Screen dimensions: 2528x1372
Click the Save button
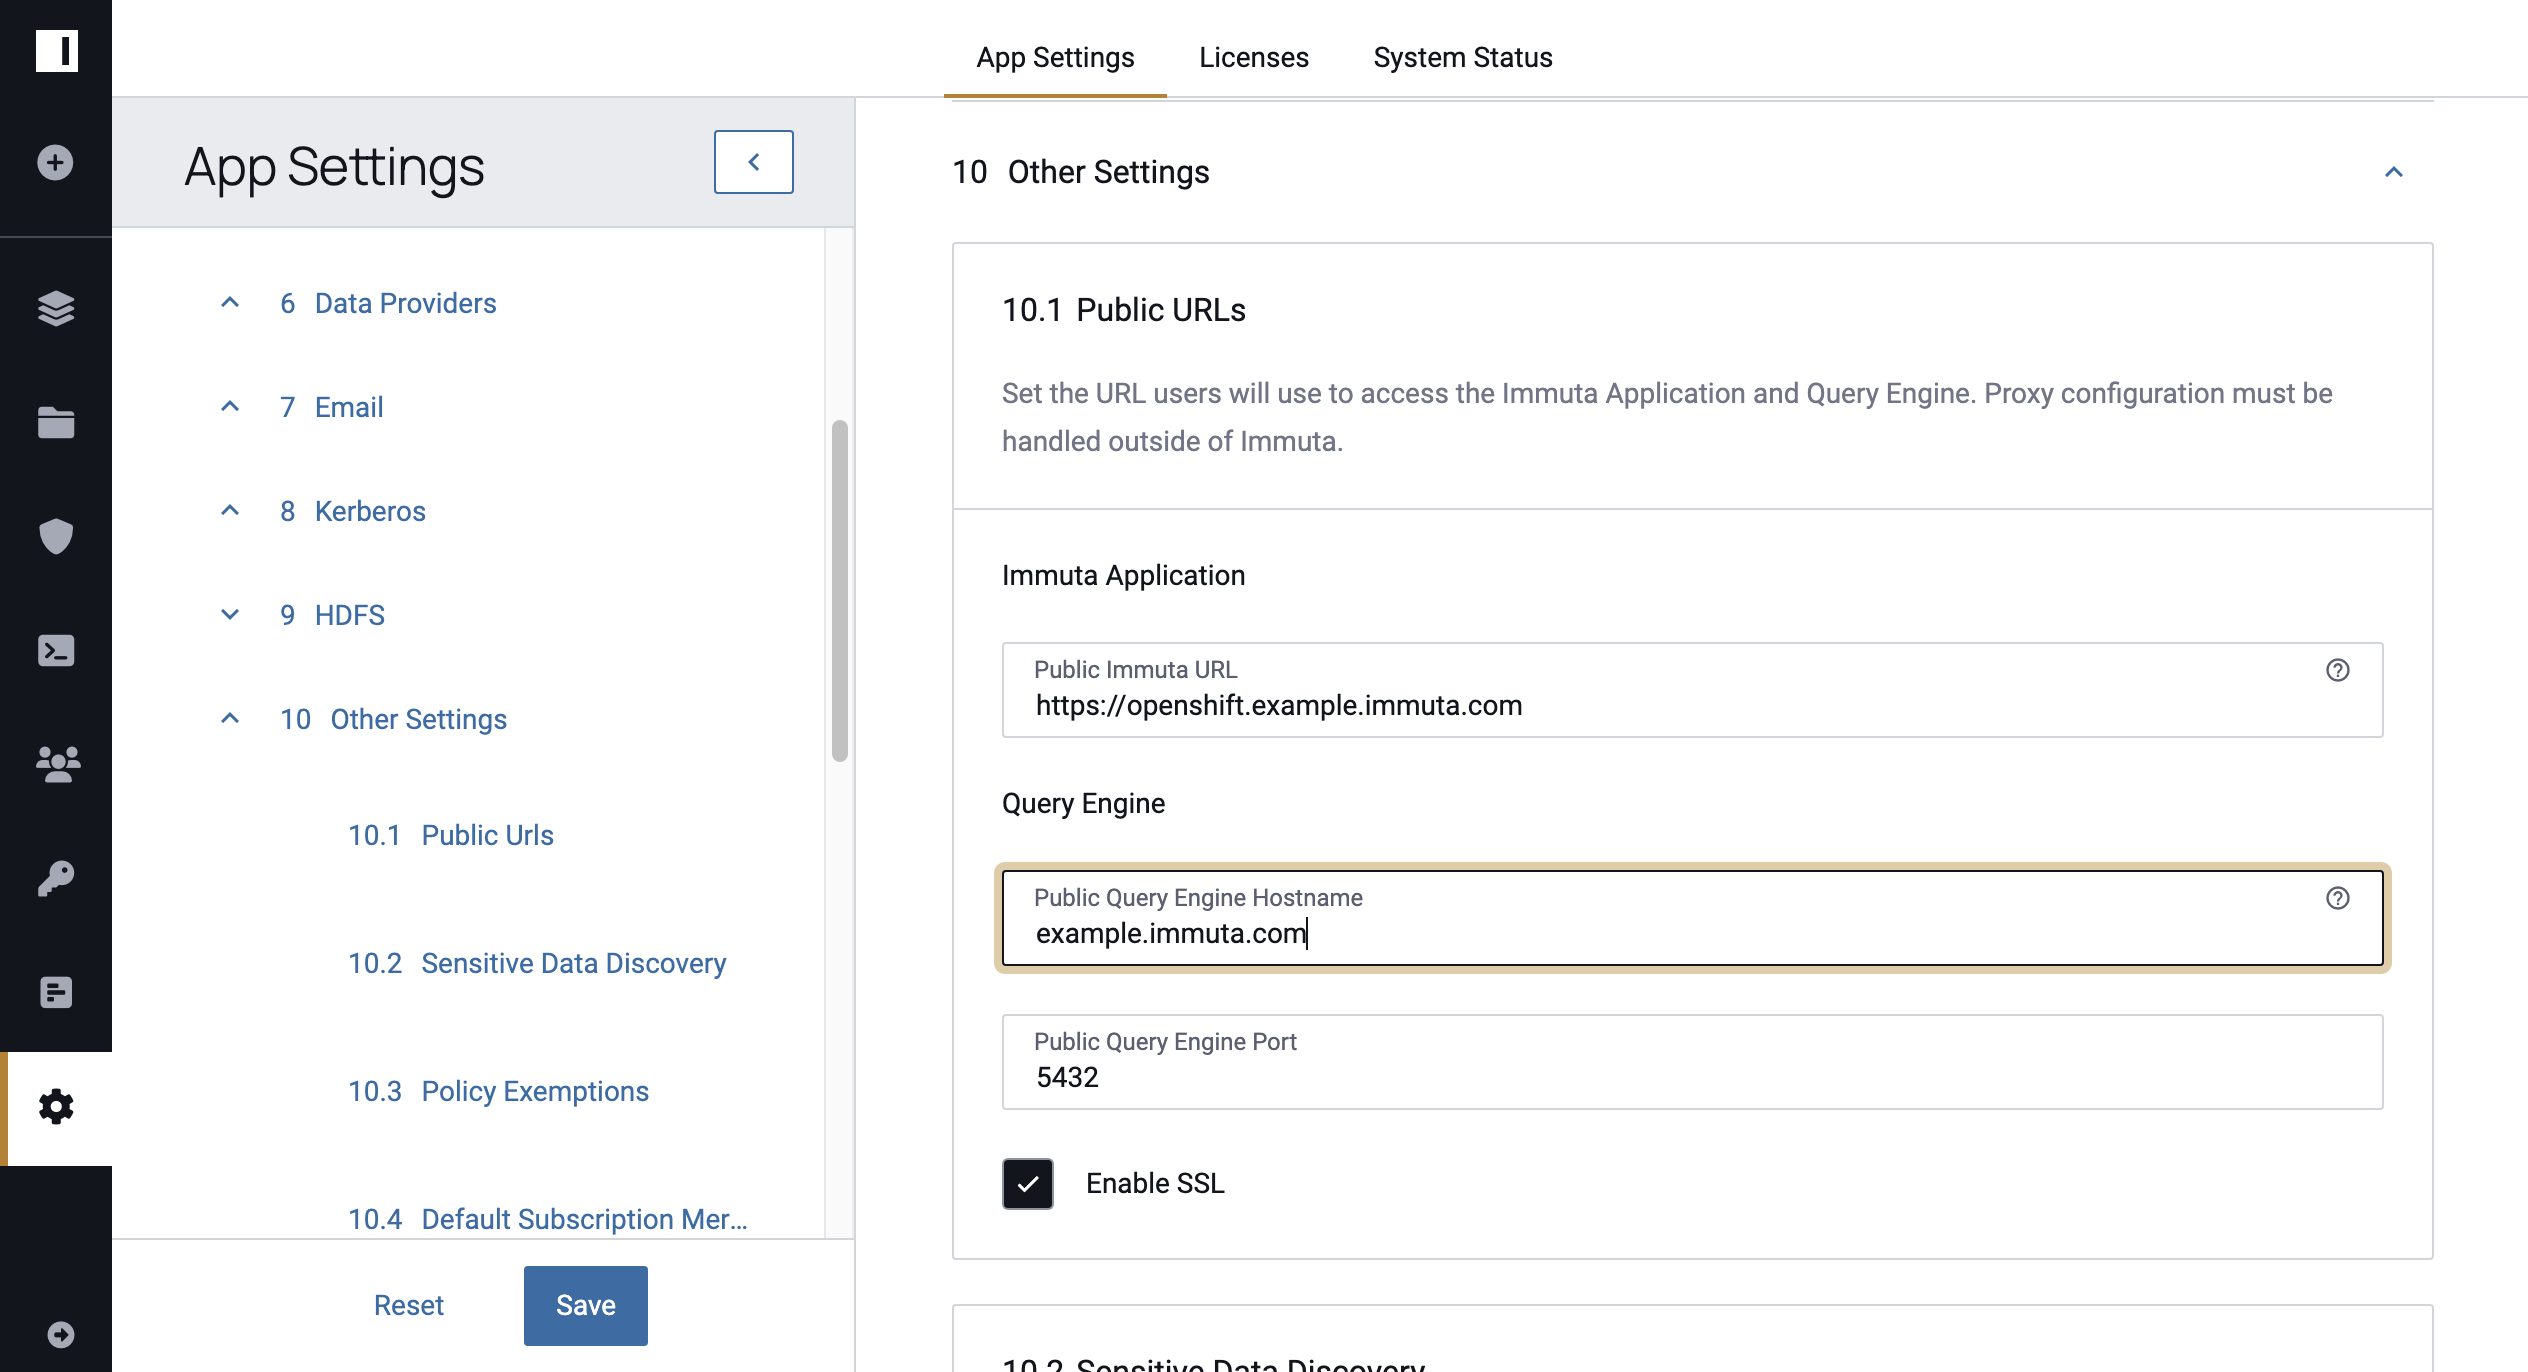[586, 1305]
